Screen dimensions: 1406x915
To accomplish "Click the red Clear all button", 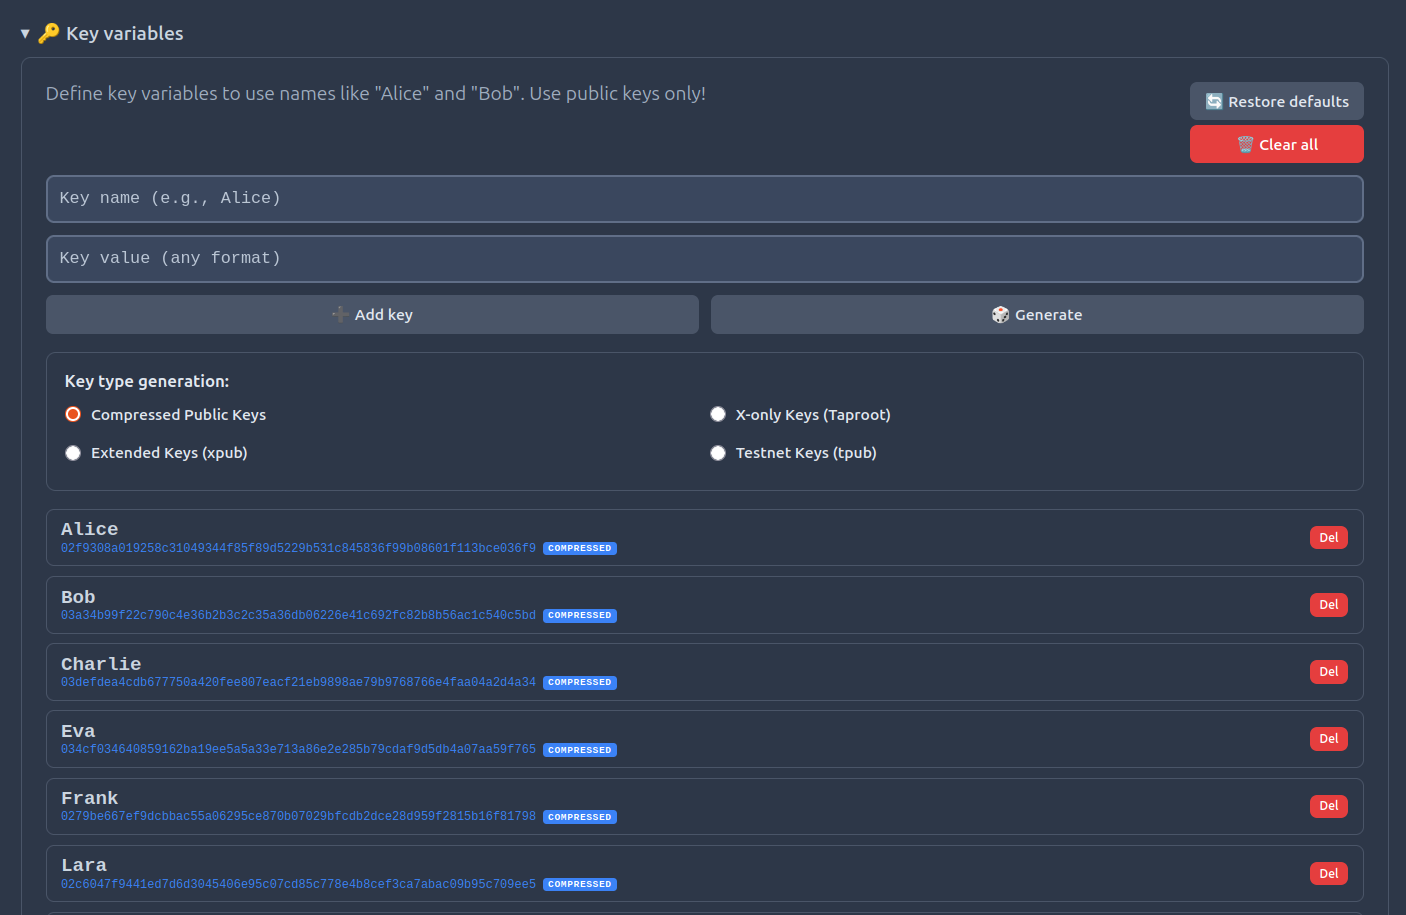I will tap(1276, 144).
